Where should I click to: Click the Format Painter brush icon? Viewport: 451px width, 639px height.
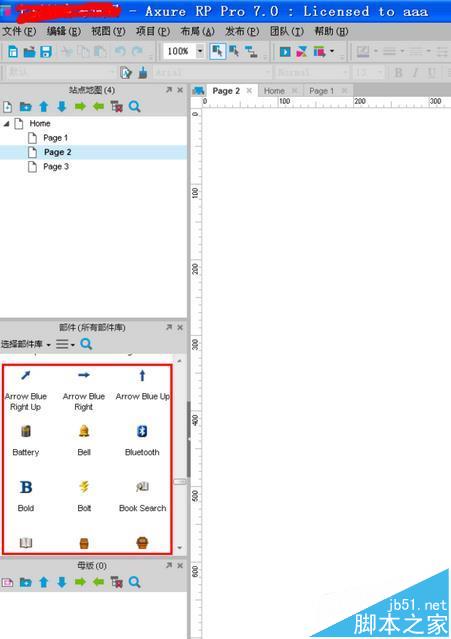click(x=143, y=73)
